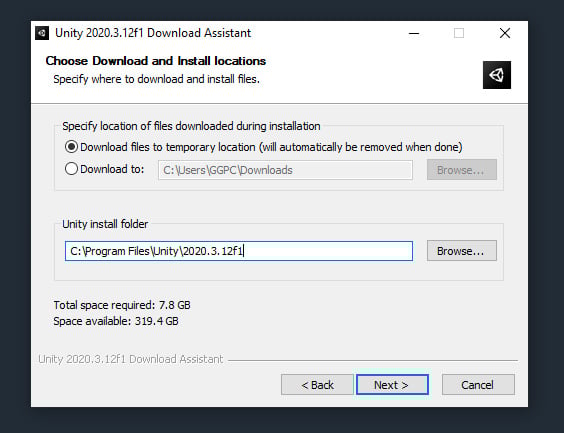The width and height of the screenshot is (564, 433).
Task: Click Next to continue installation
Action: (x=392, y=385)
